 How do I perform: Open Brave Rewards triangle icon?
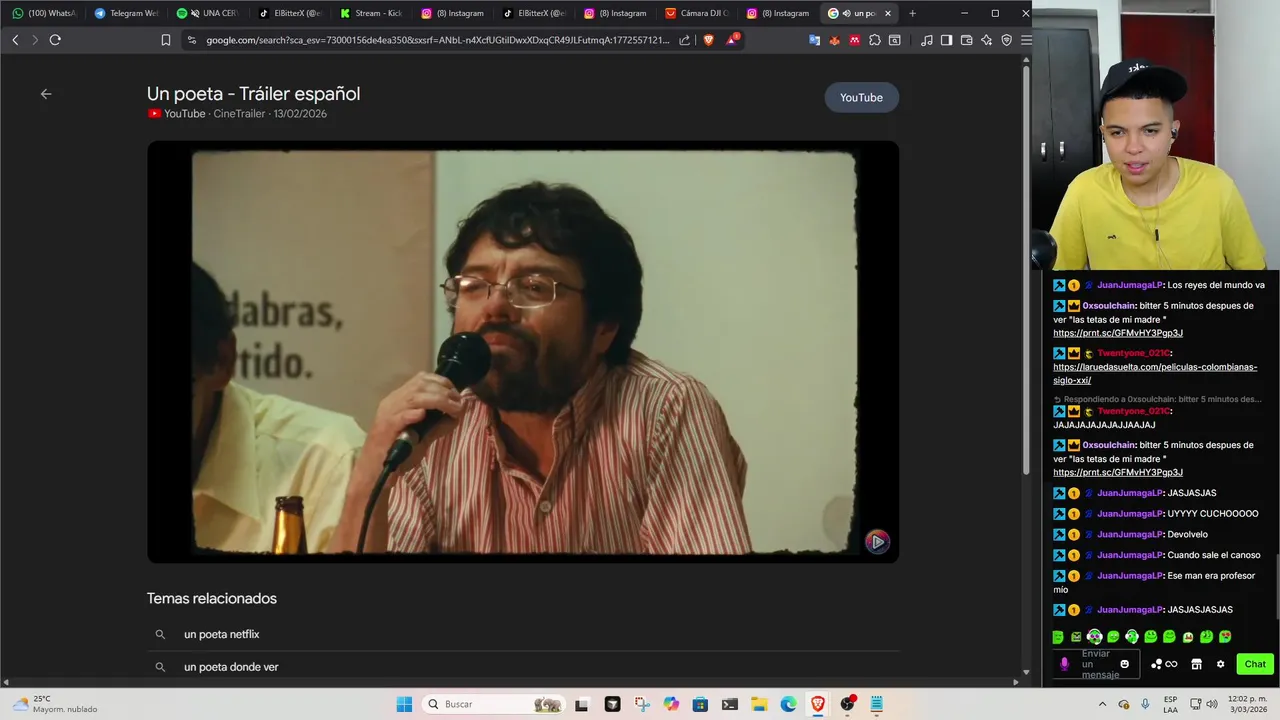pyautogui.click(x=732, y=40)
